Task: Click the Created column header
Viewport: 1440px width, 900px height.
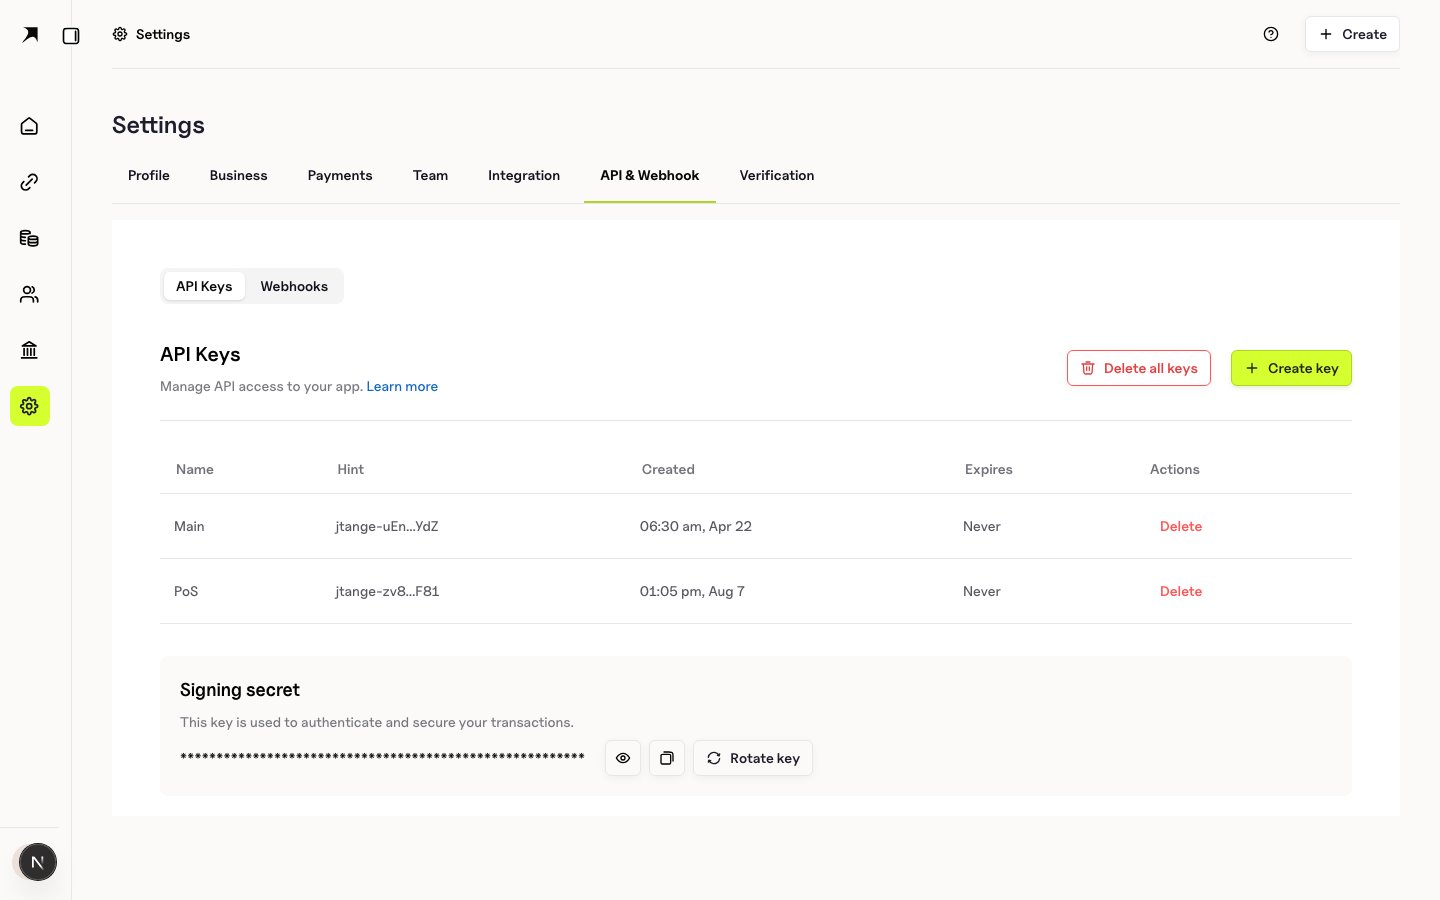Action: pyautogui.click(x=668, y=469)
